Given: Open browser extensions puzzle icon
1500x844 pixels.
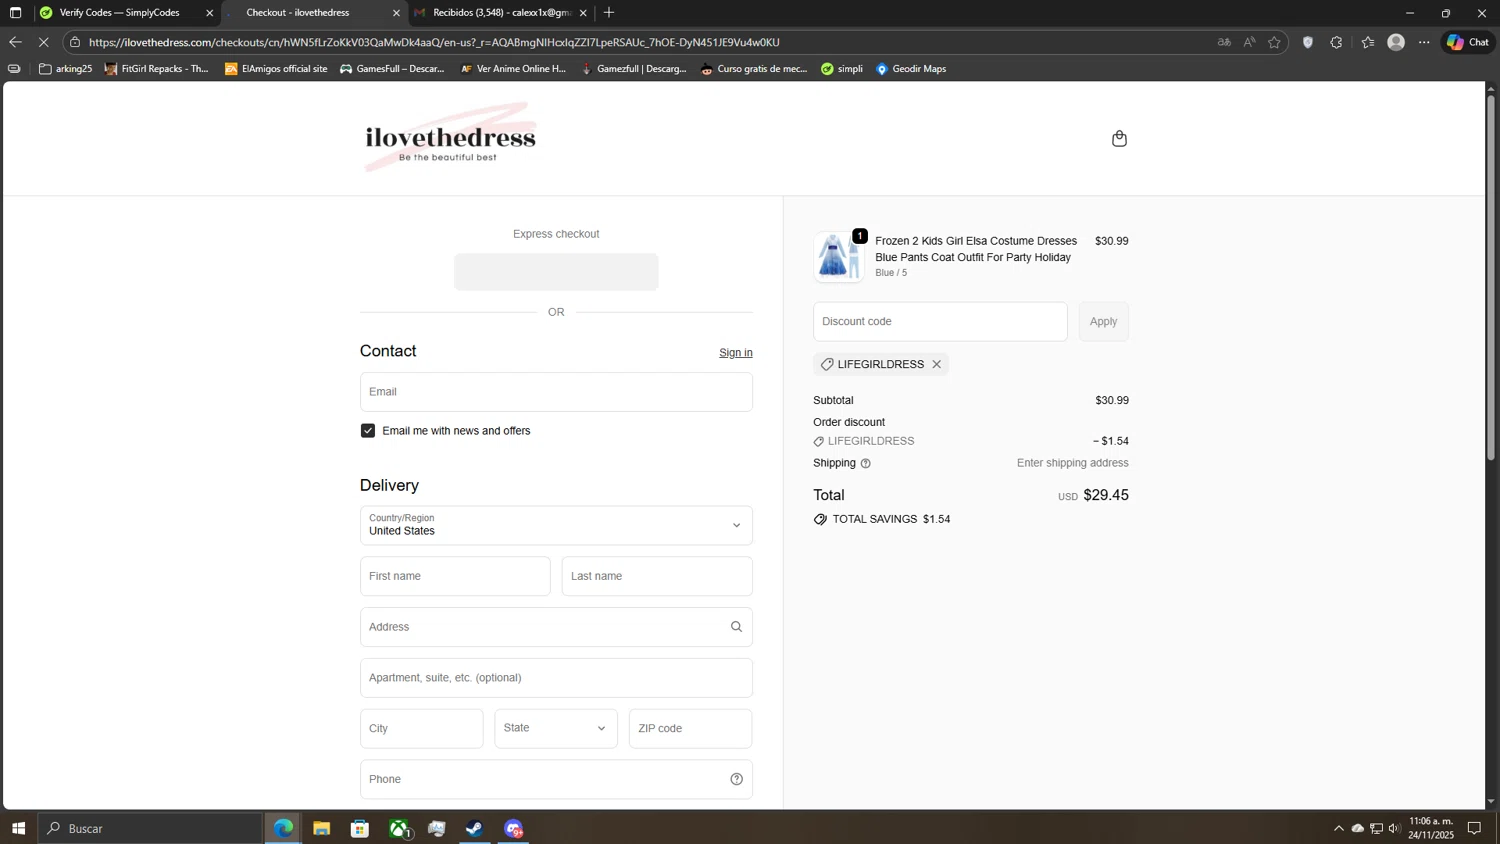Looking at the screenshot, I should 1336,42.
